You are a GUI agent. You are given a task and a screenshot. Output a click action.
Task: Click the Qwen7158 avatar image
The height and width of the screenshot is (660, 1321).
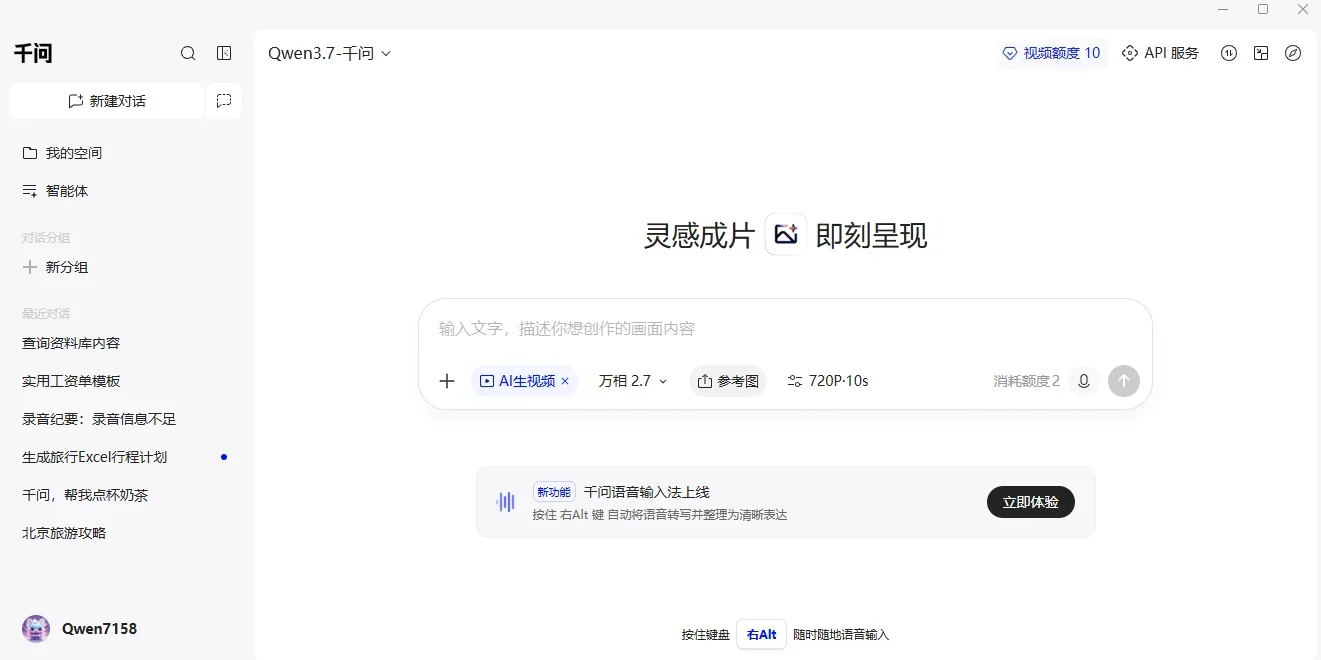tap(36, 629)
